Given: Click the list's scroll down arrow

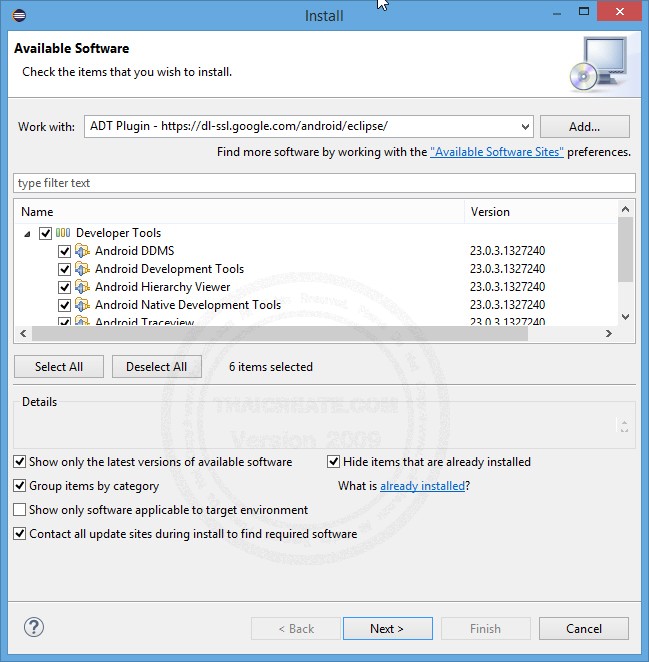Looking at the screenshot, I should coord(625,317).
